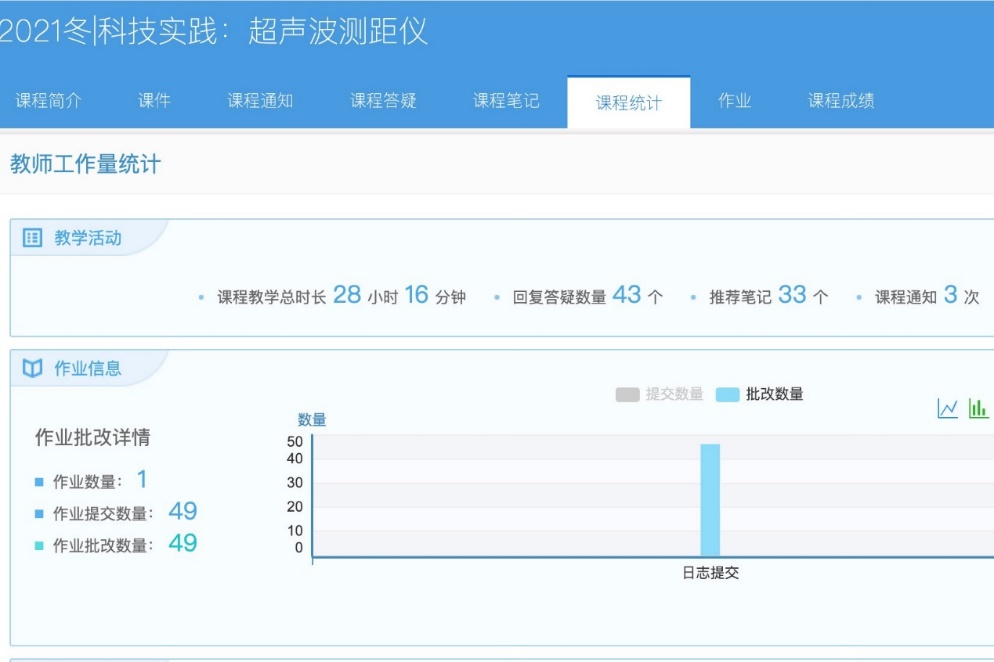Go to the 课件 tab
The width and height of the screenshot is (994, 662).
[154, 100]
